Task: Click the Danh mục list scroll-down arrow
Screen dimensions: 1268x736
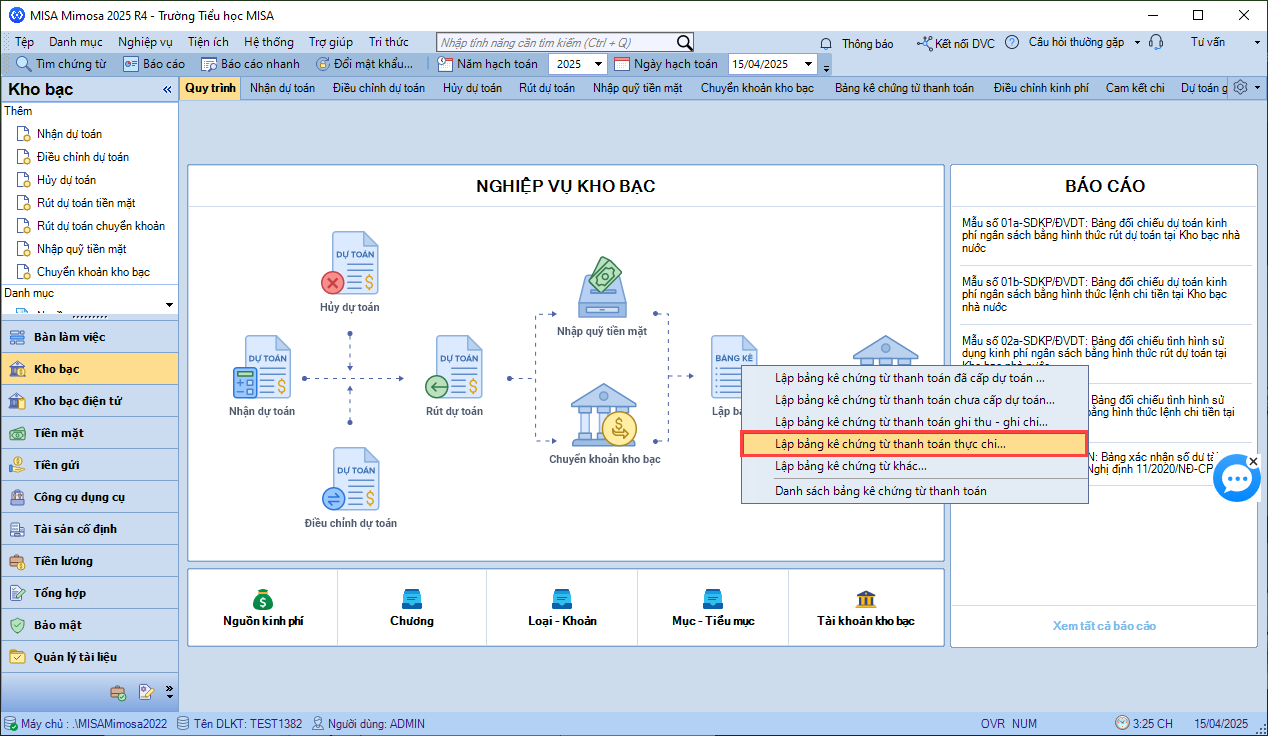Action: [x=169, y=304]
